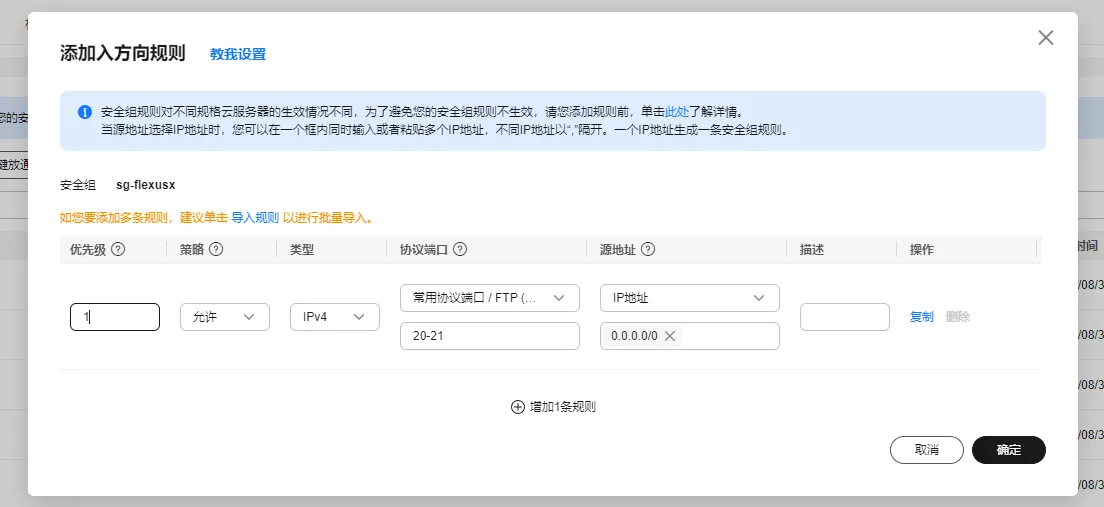Click the blue info icon in the notice
The height and width of the screenshot is (507, 1104).
85,112
